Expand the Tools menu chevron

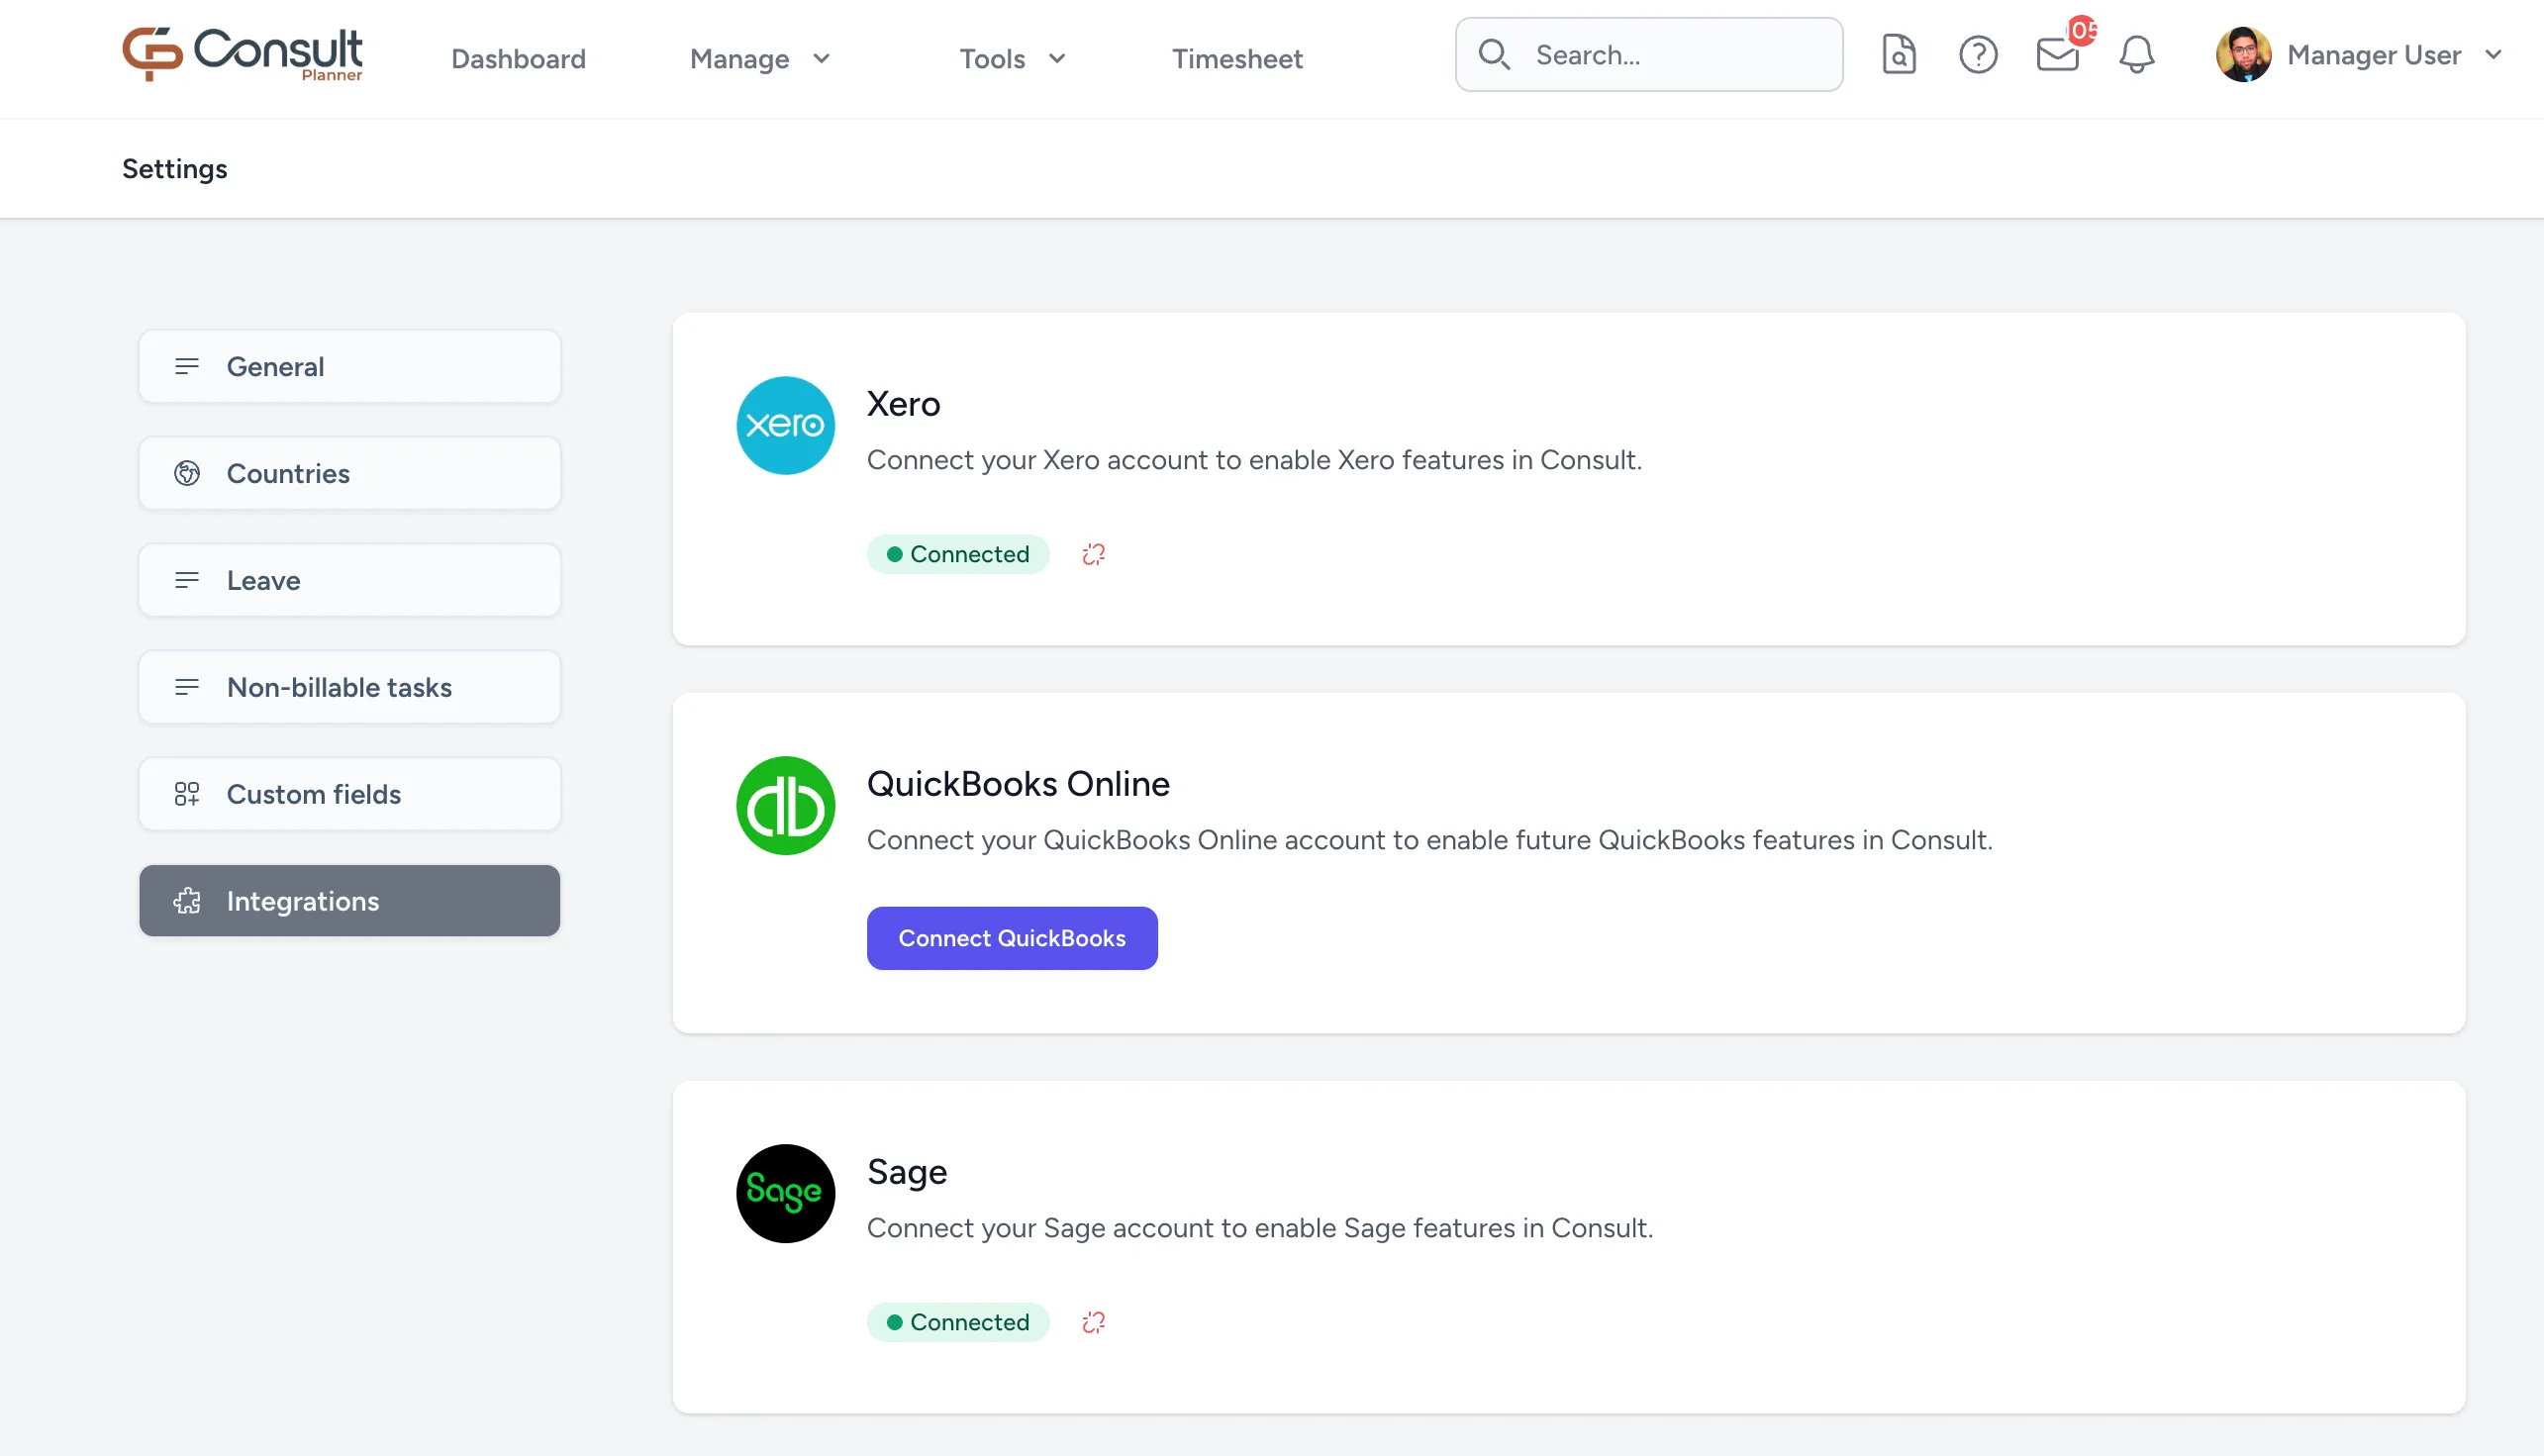1057,59
